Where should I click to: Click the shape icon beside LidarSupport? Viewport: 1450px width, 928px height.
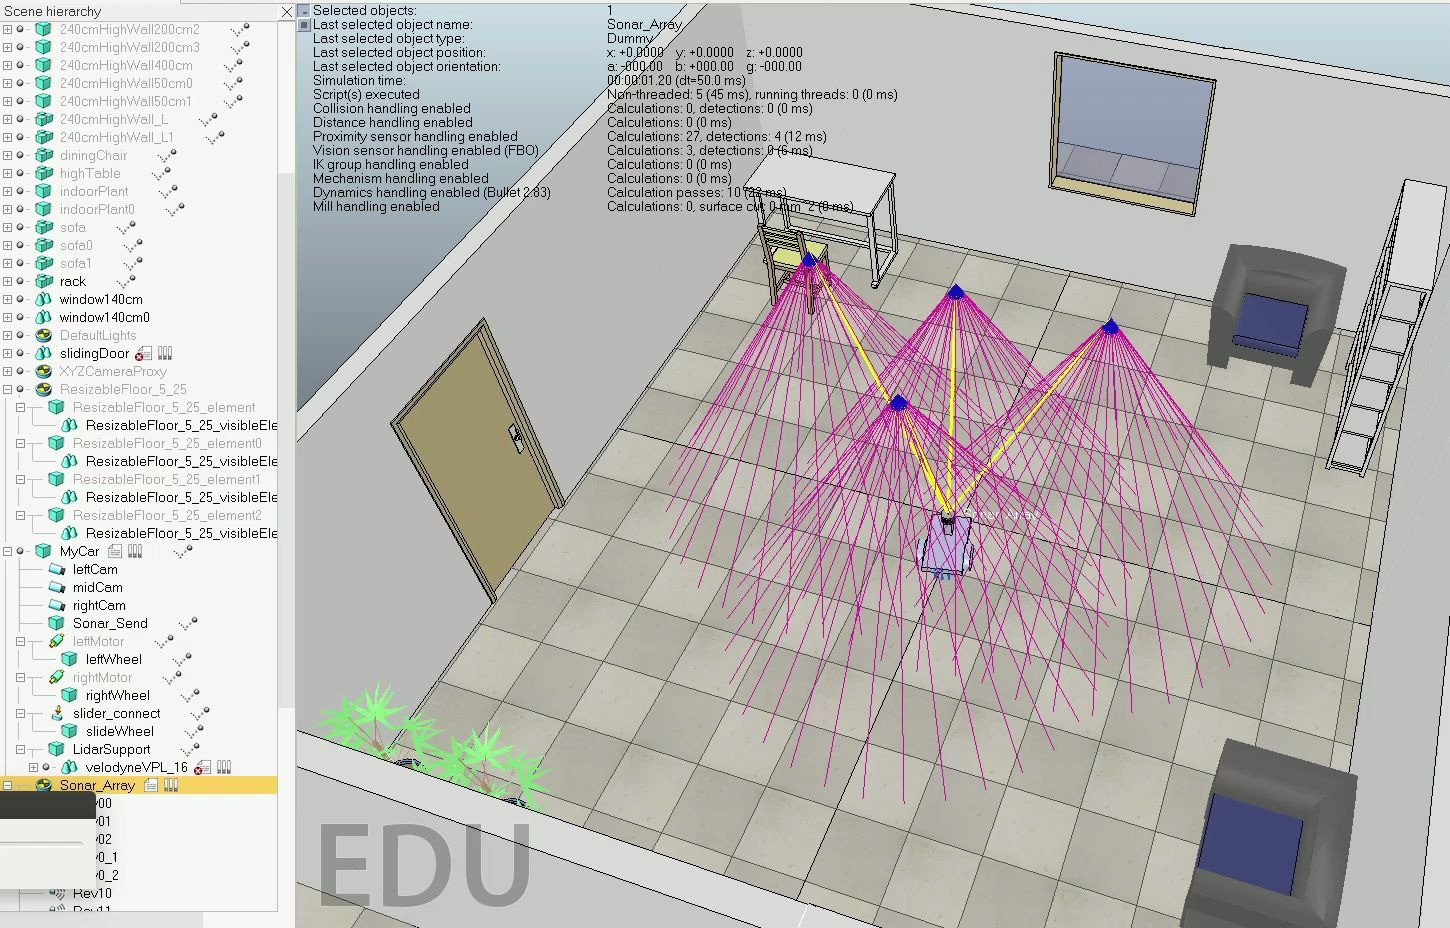tap(57, 750)
